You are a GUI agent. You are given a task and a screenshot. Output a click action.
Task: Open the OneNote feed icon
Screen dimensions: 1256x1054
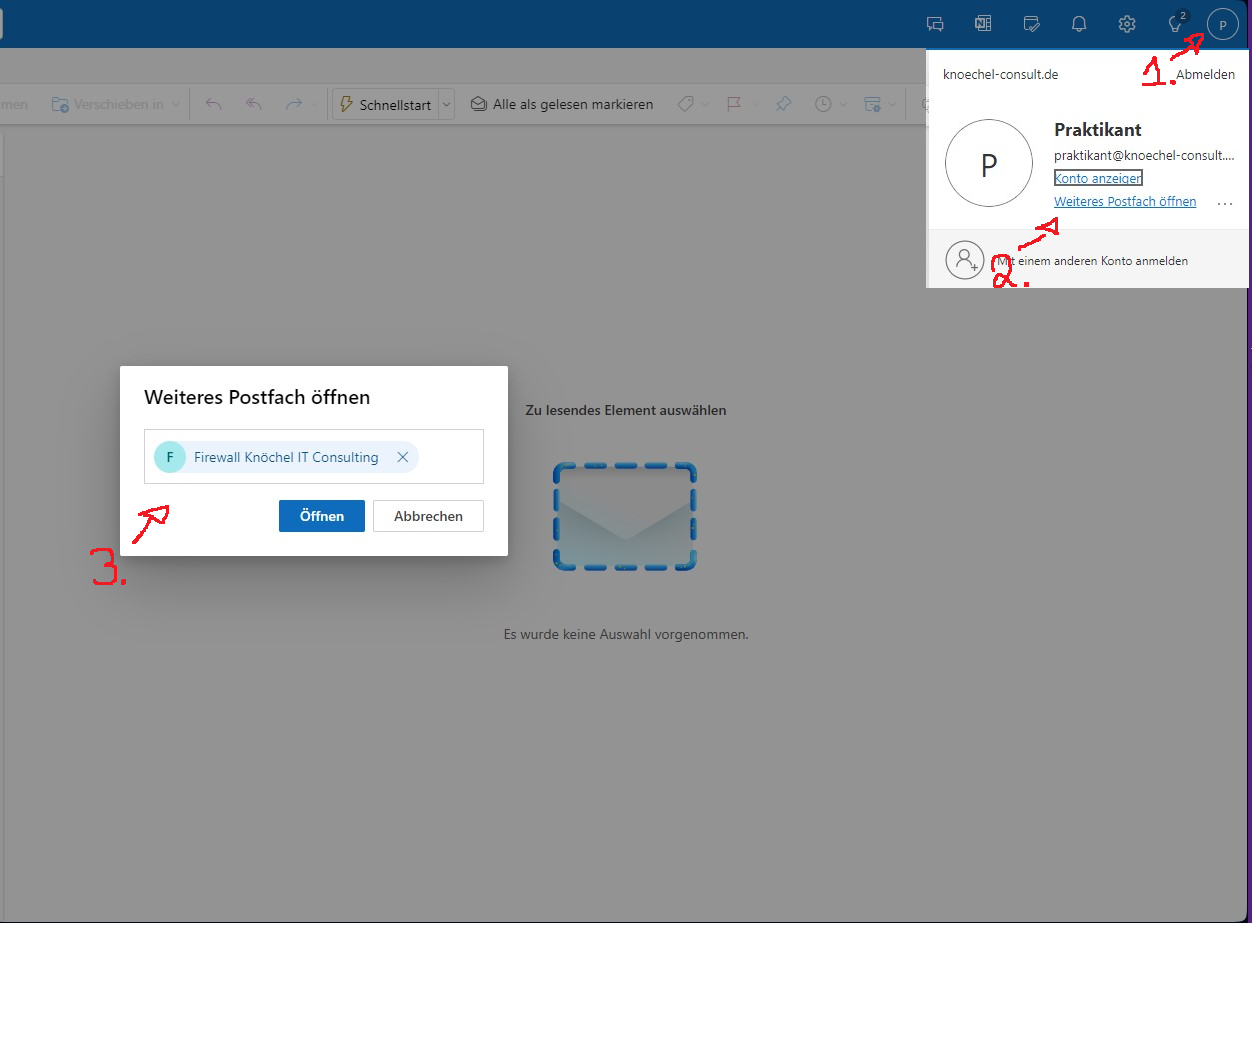pos(983,24)
